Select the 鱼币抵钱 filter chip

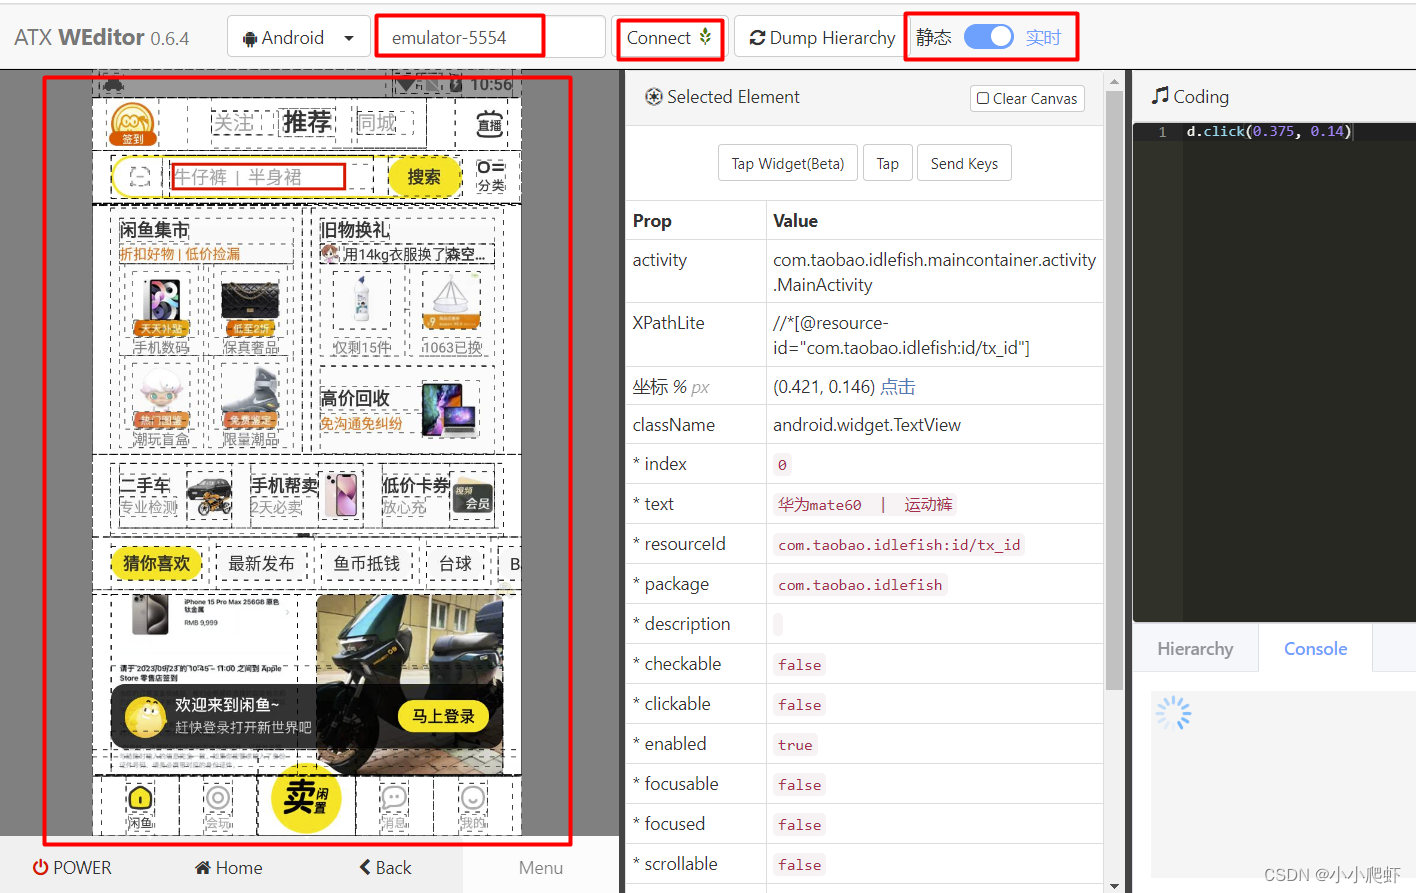(x=367, y=564)
